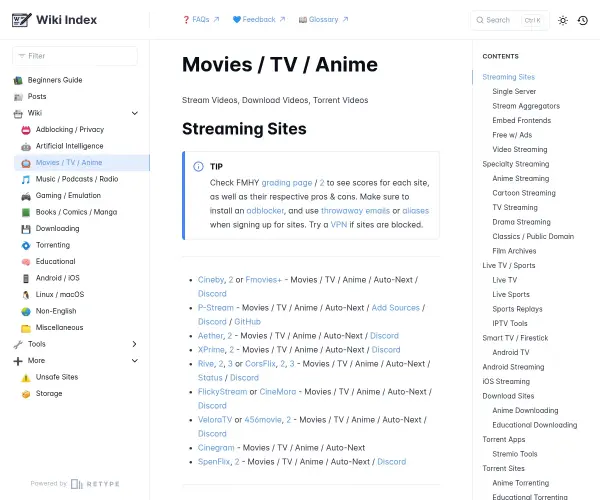This screenshot has height=500, width=600.
Task: Open the Downloading sidebar page
Action: point(57,228)
